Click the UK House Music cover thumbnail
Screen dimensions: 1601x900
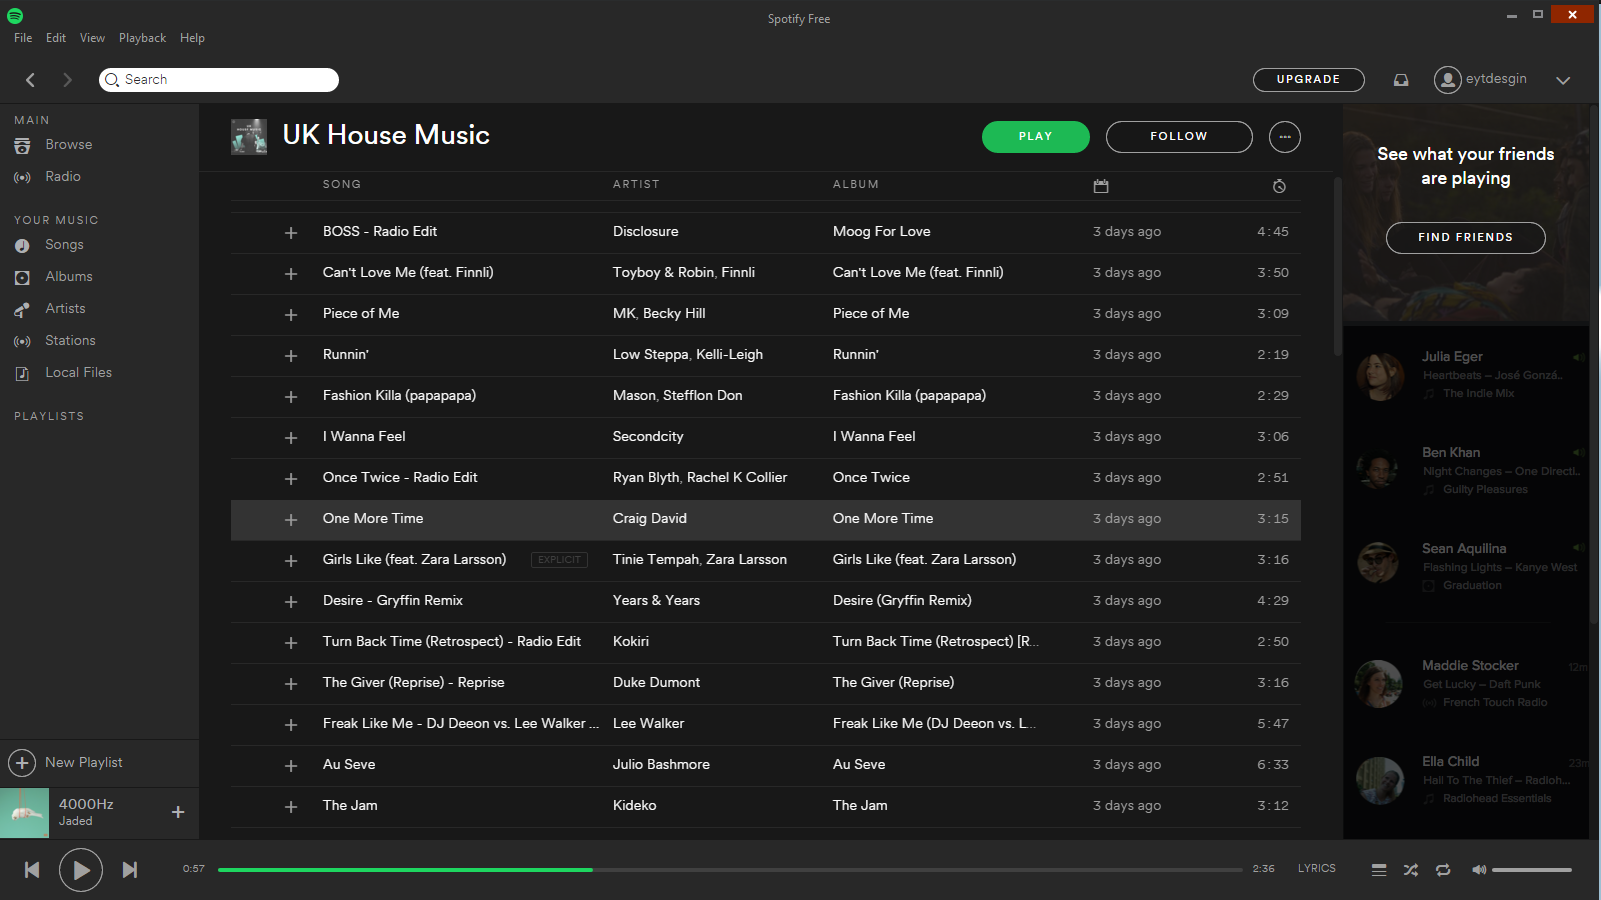249,137
